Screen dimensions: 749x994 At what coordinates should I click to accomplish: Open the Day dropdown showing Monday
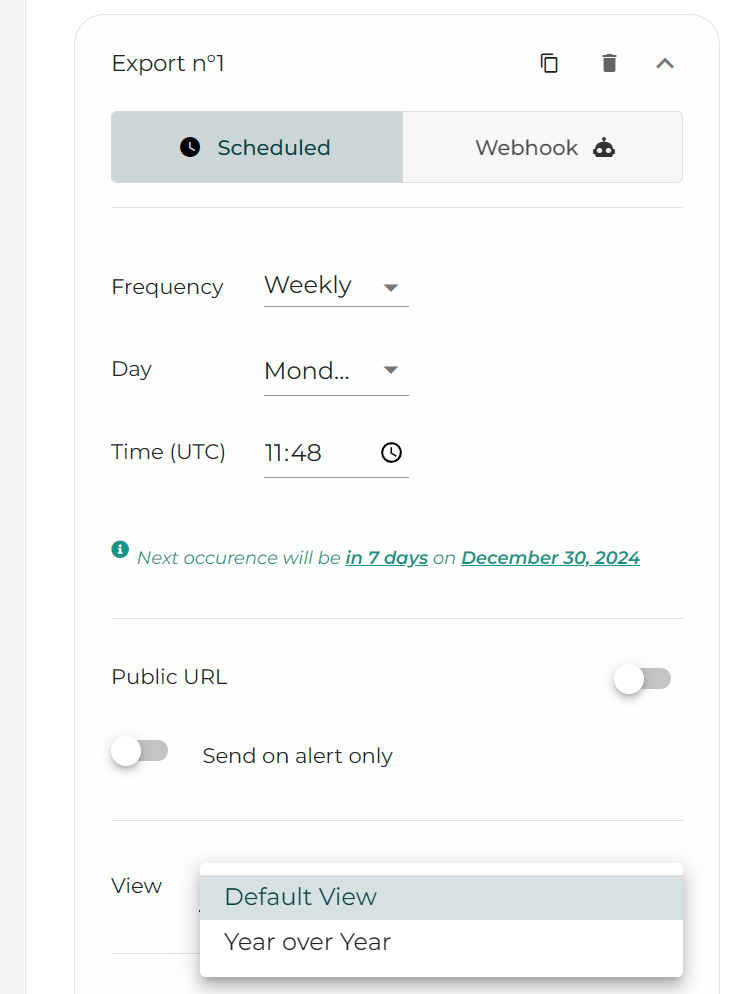point(336,370)
